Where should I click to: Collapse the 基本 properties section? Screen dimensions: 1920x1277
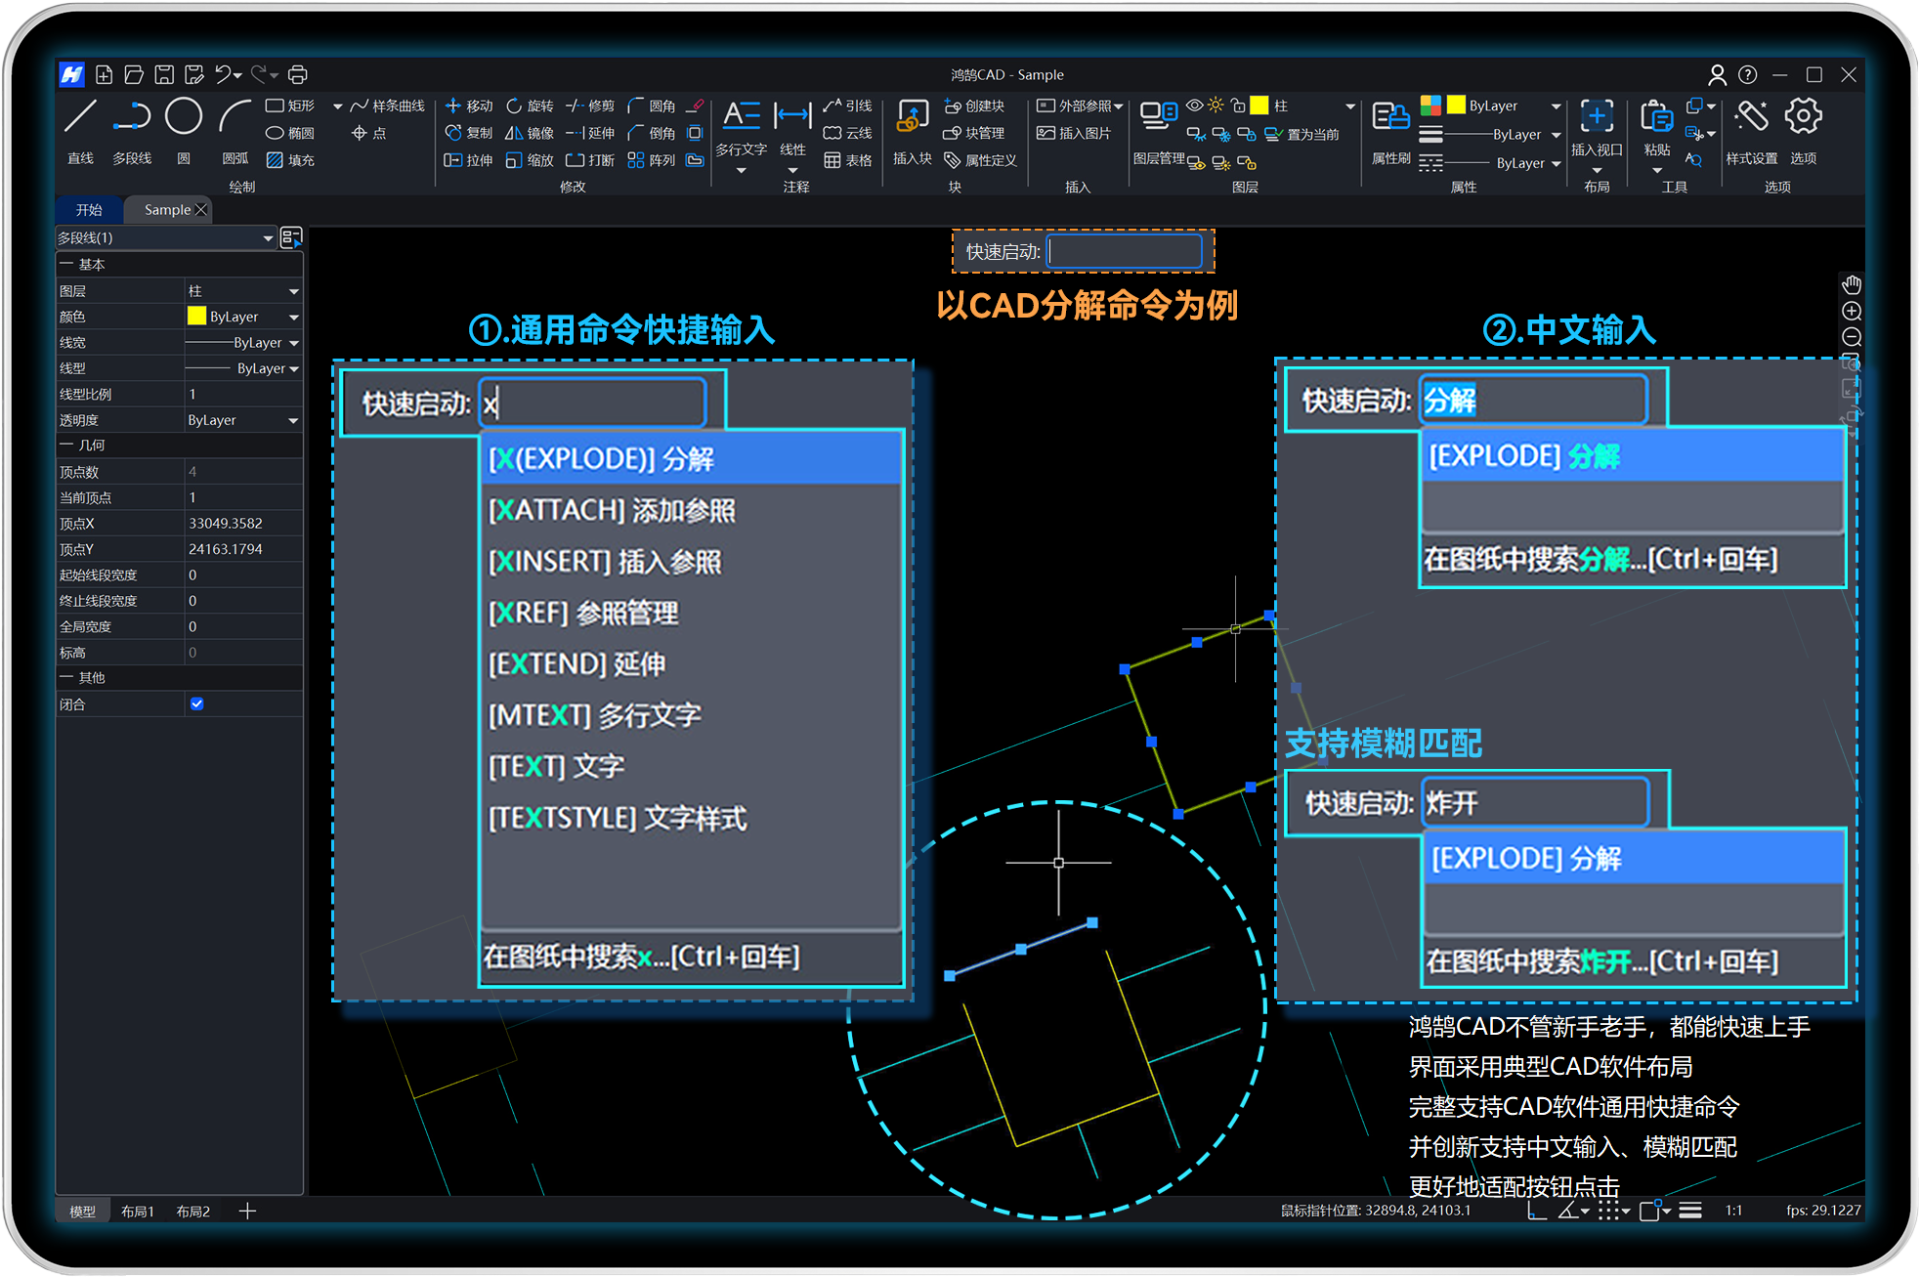click(x=67, y=265)
